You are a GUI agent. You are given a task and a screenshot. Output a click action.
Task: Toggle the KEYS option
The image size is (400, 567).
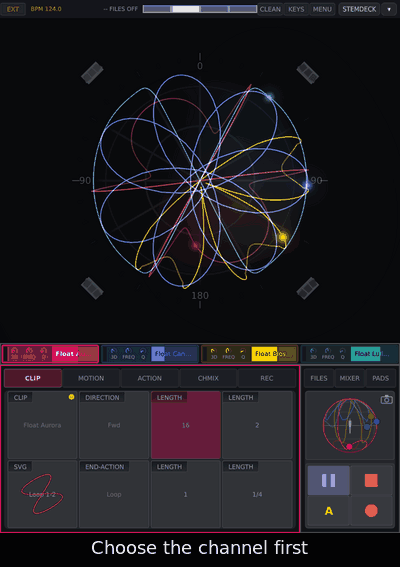(296, 9)
